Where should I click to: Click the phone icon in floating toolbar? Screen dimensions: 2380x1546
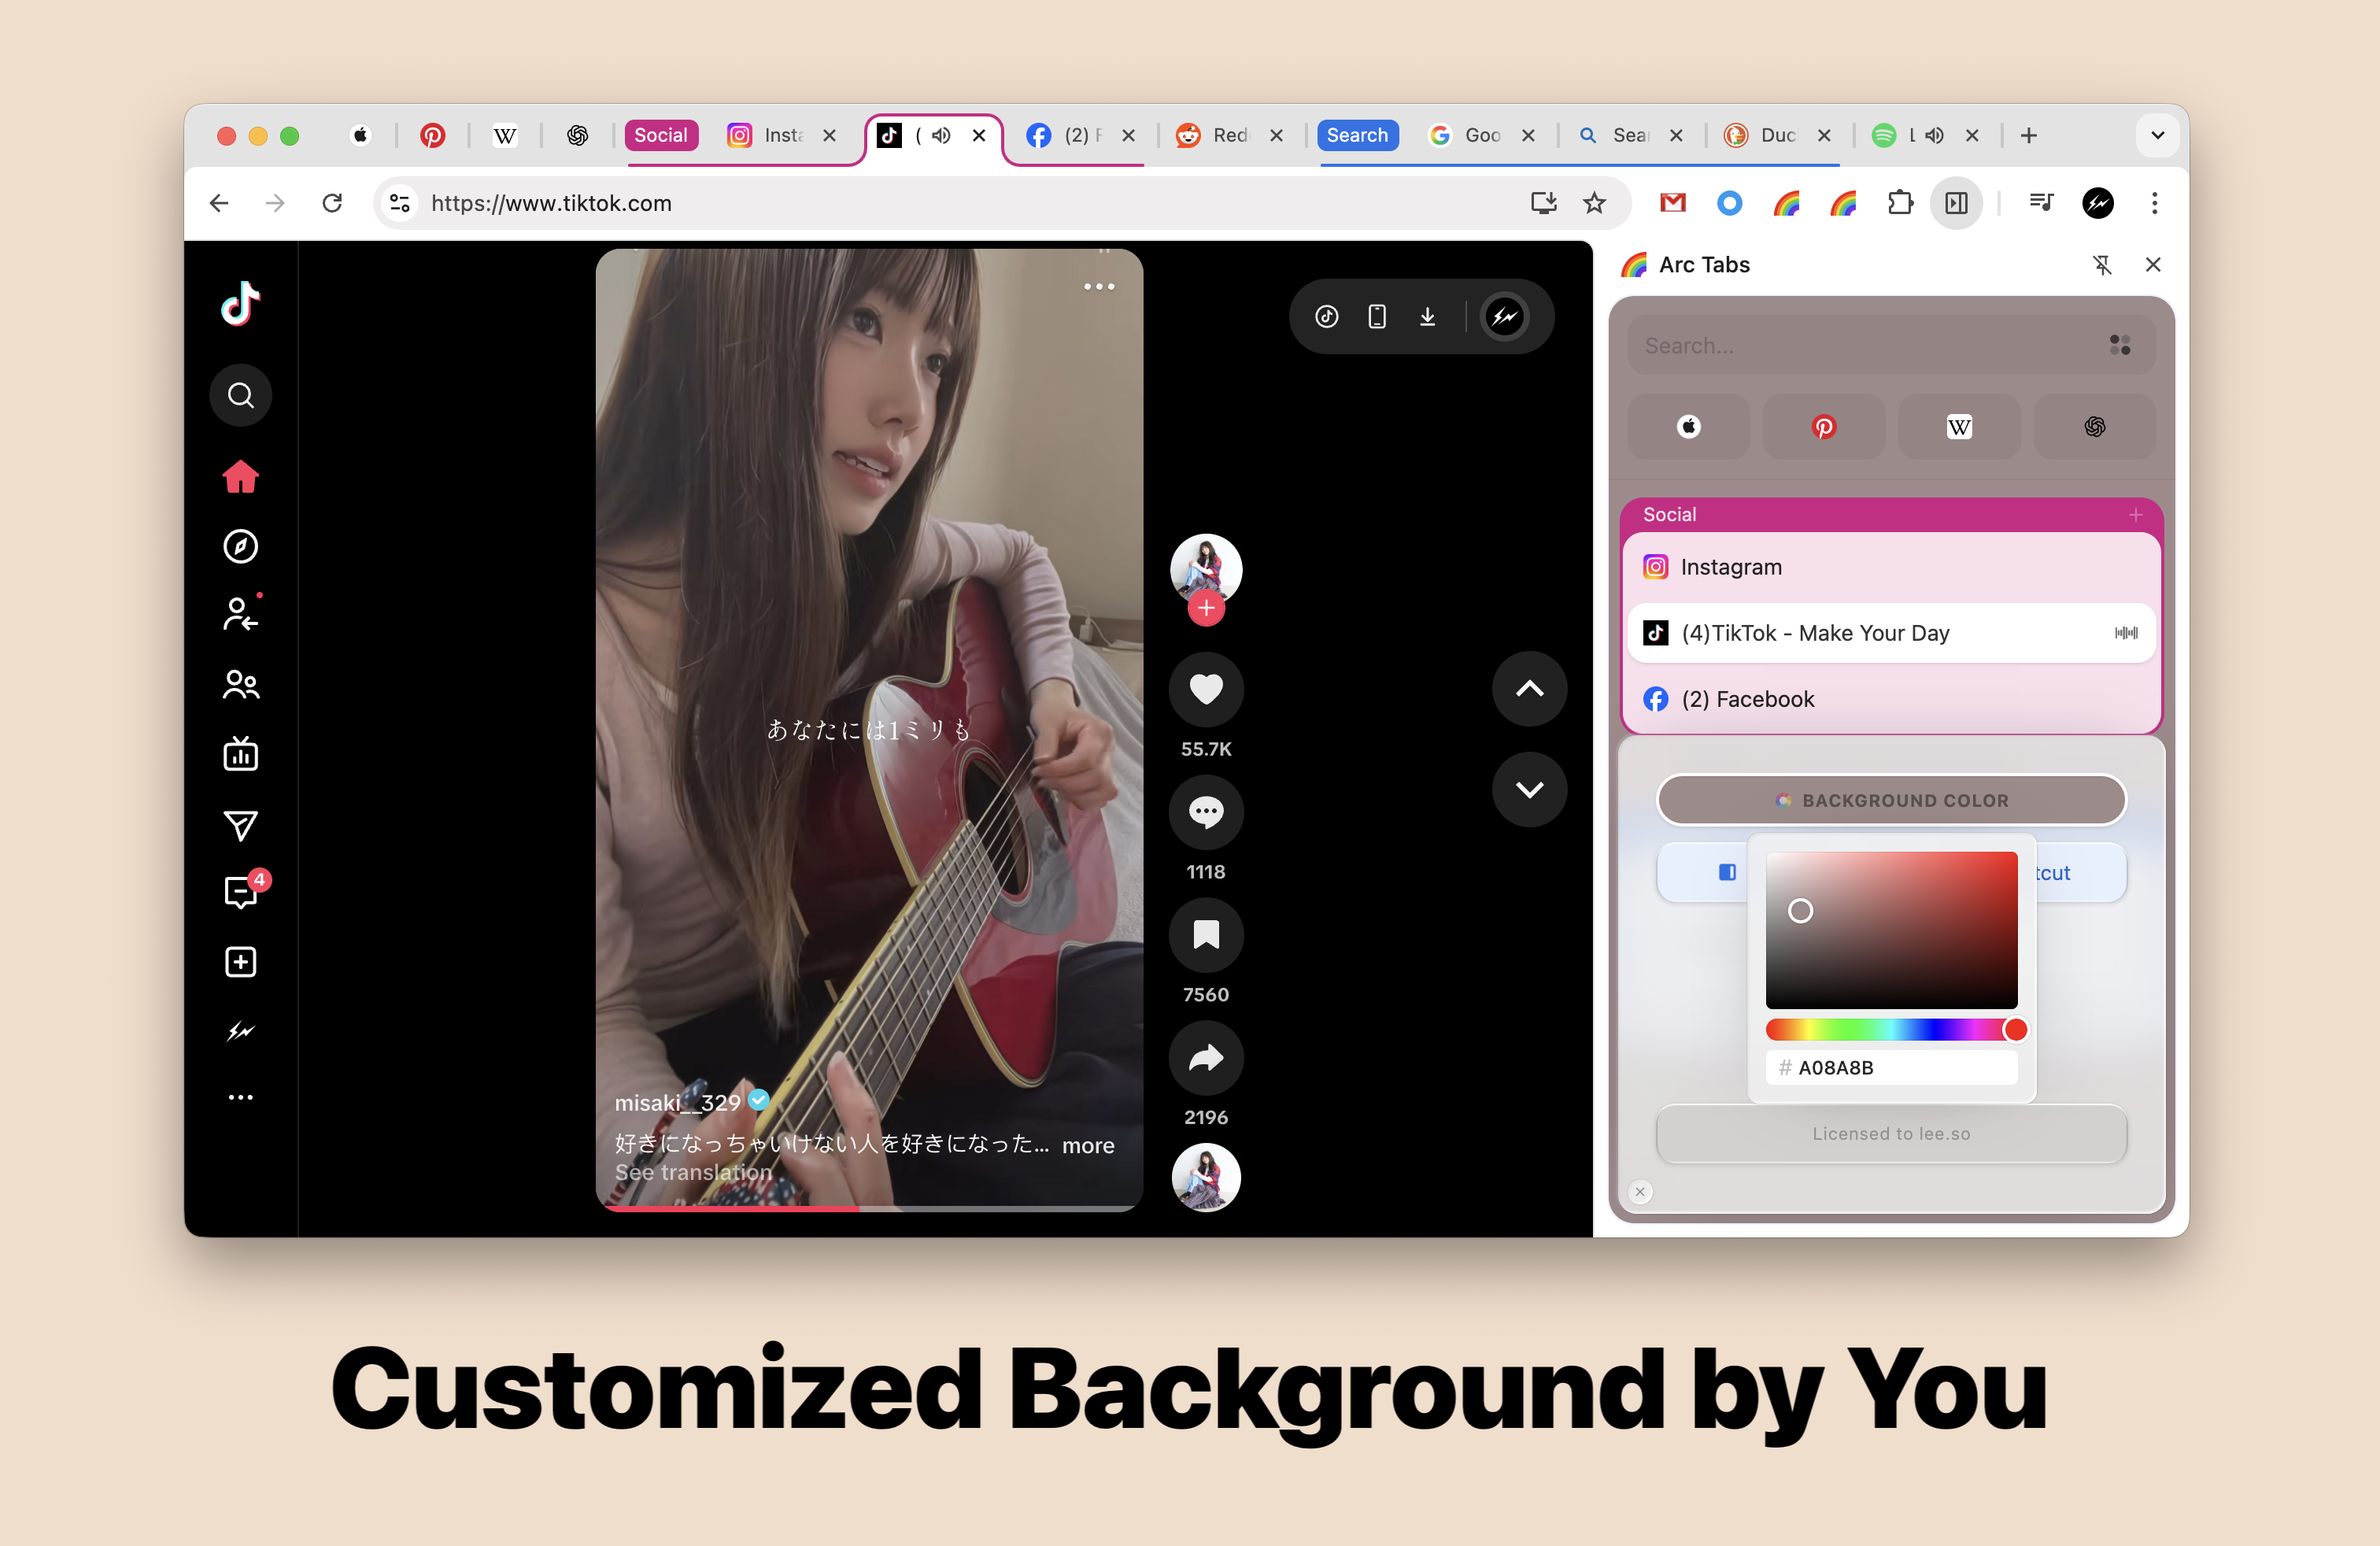click(1377, 317)
